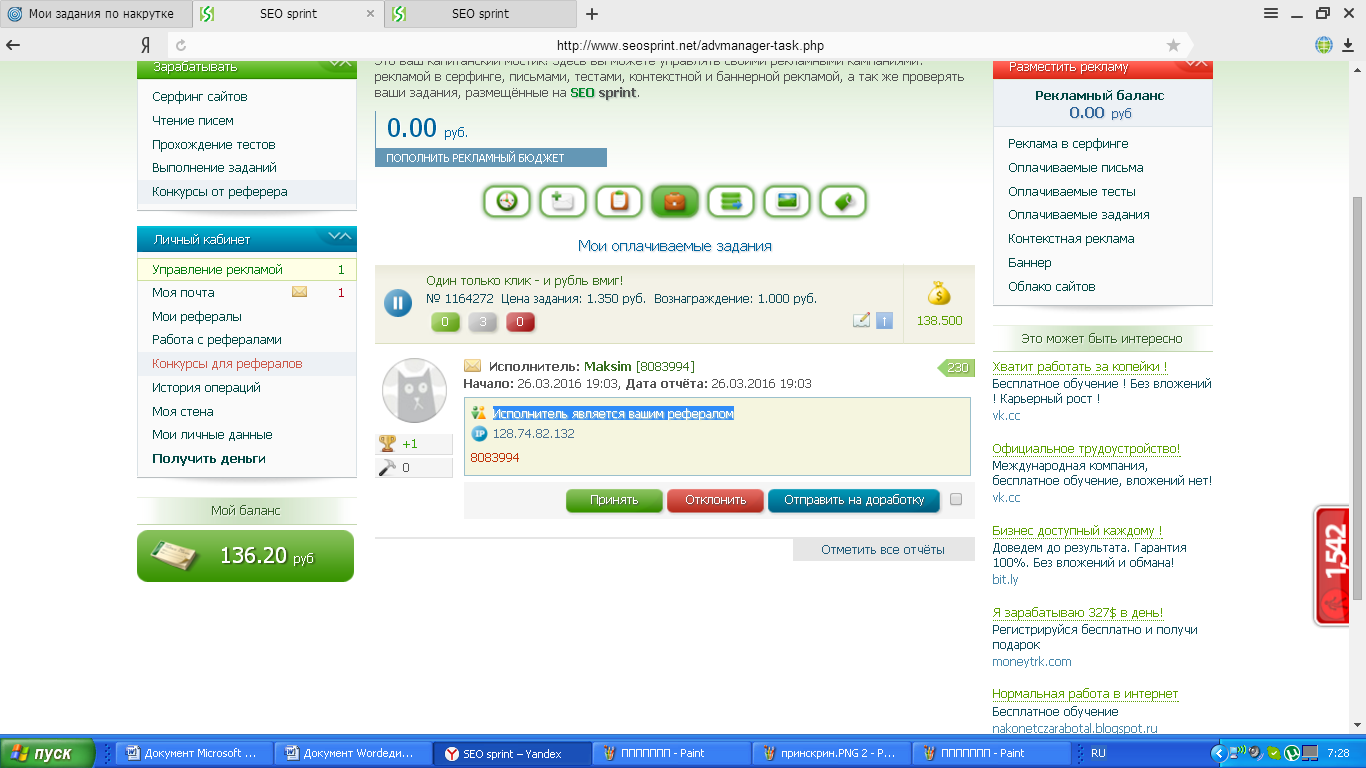
Task: Open a new browser tab
Action: (x=592, y=14)
